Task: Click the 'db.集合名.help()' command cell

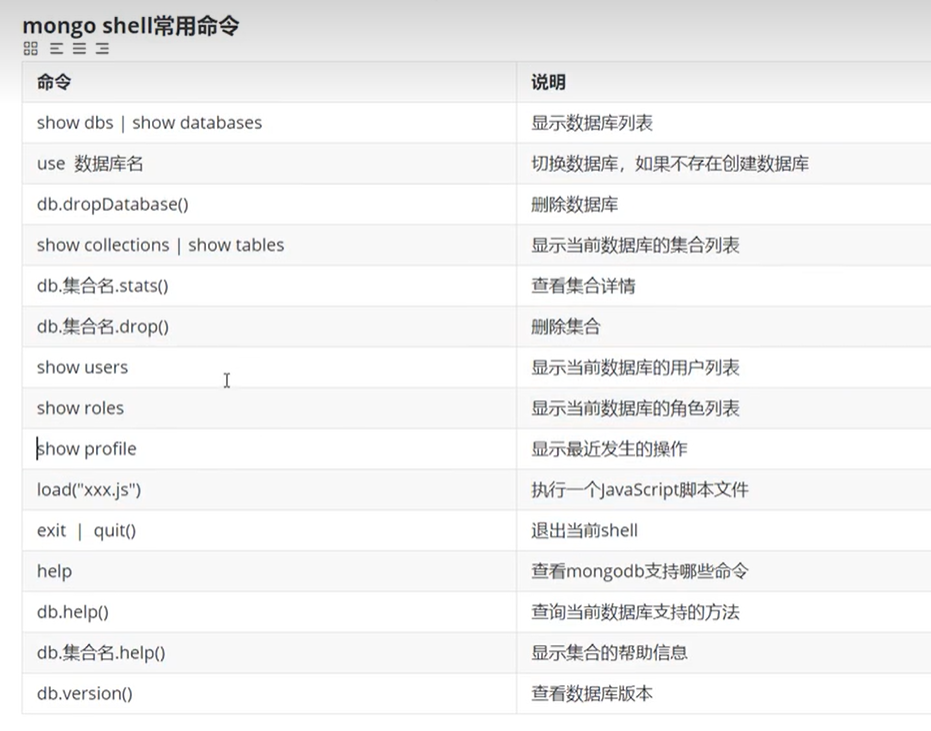Action: (x=269, y=653)
